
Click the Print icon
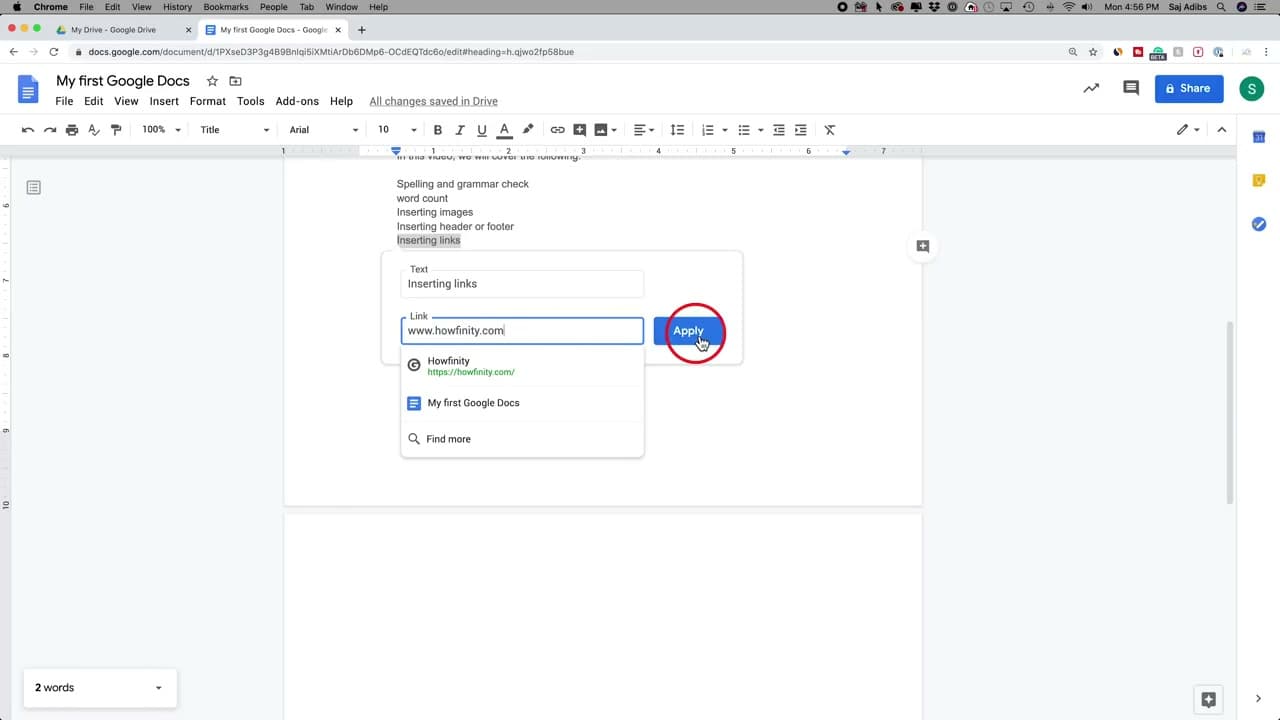[x=72, y=130]
